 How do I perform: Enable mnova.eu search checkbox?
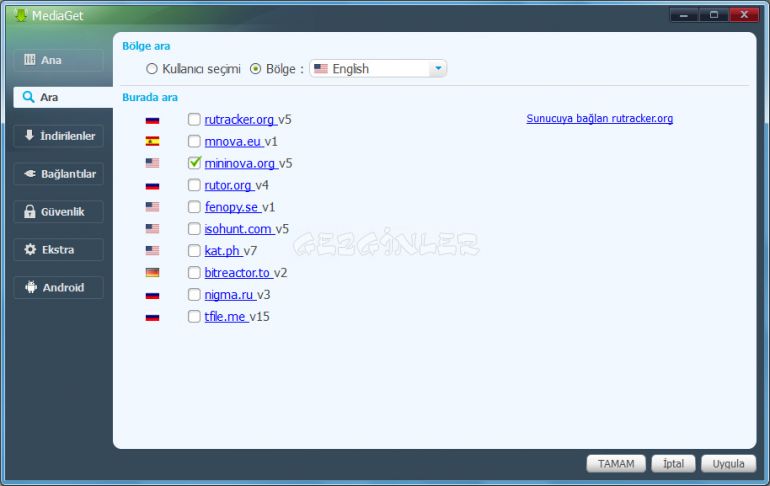[x=194, y=141]
